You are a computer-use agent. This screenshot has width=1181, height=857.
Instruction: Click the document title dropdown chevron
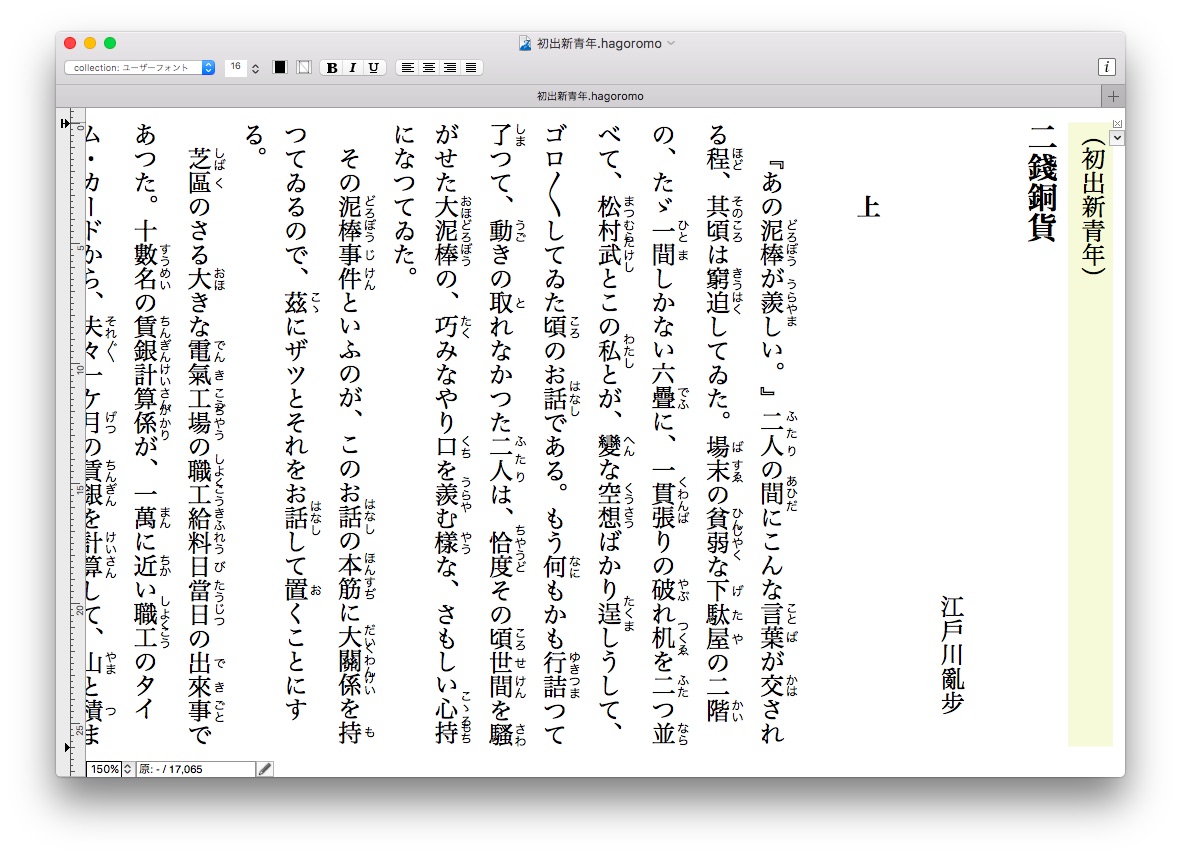pos(671,44)
